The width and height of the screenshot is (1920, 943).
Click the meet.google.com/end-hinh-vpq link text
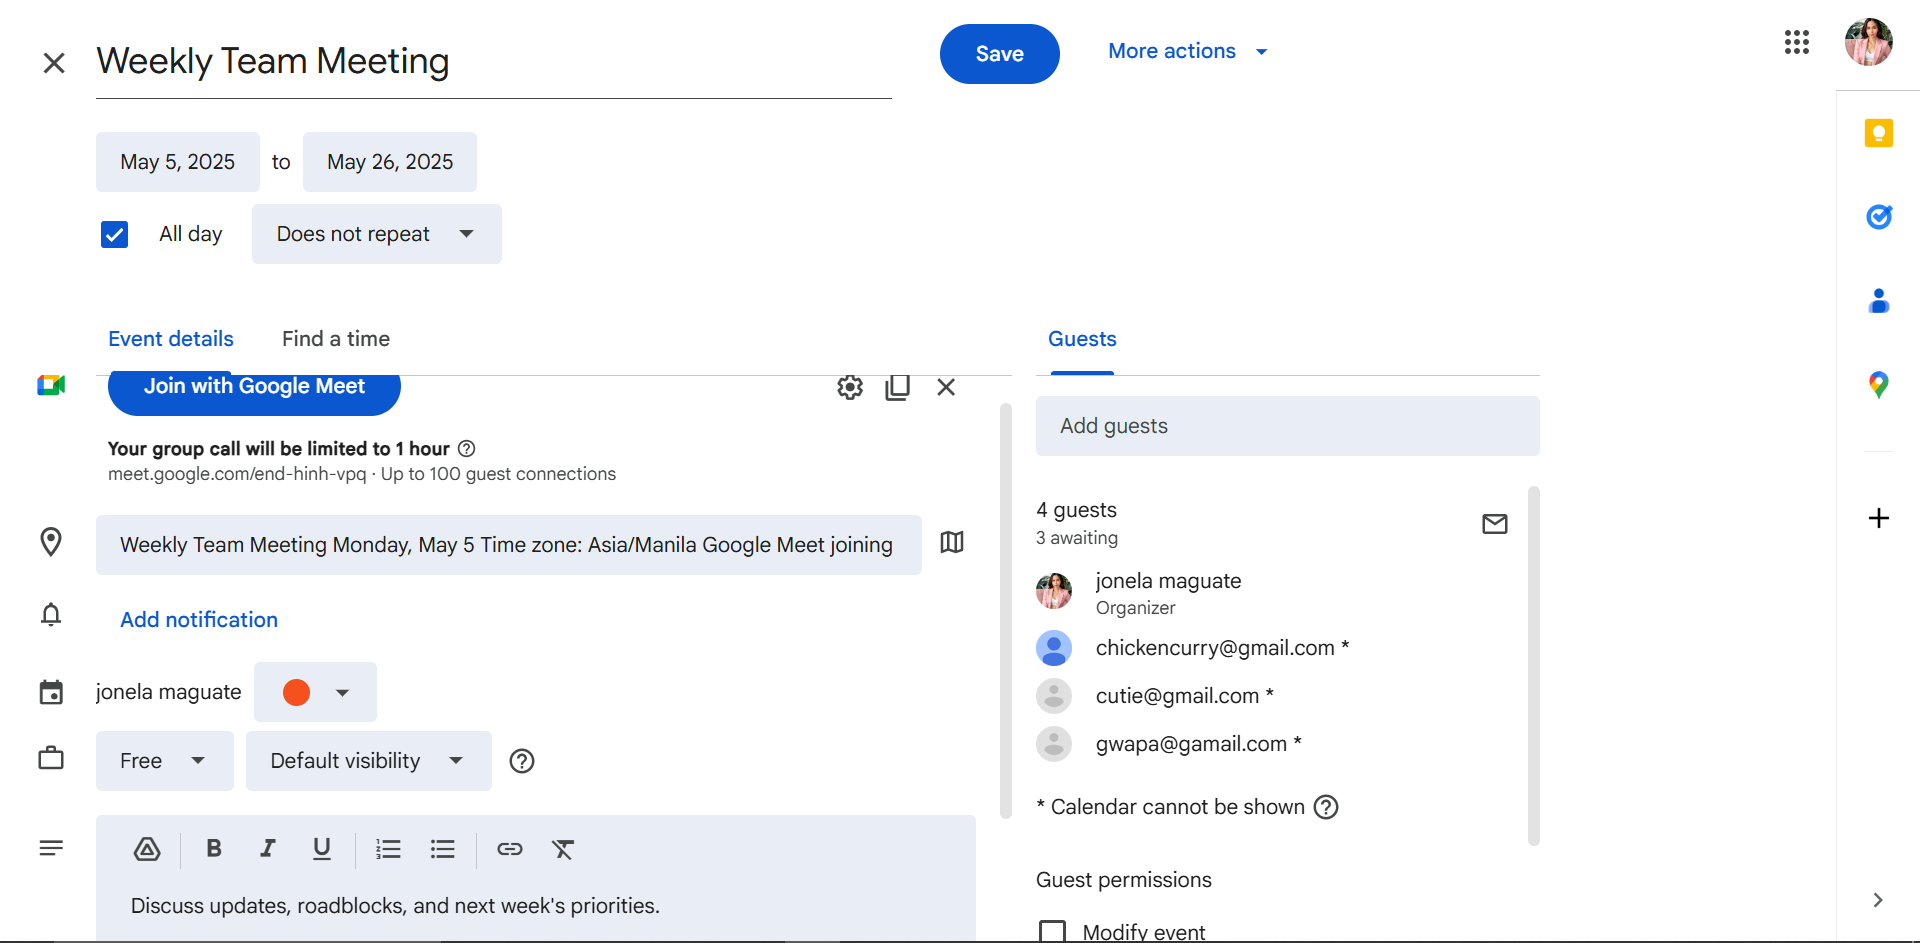237,474
